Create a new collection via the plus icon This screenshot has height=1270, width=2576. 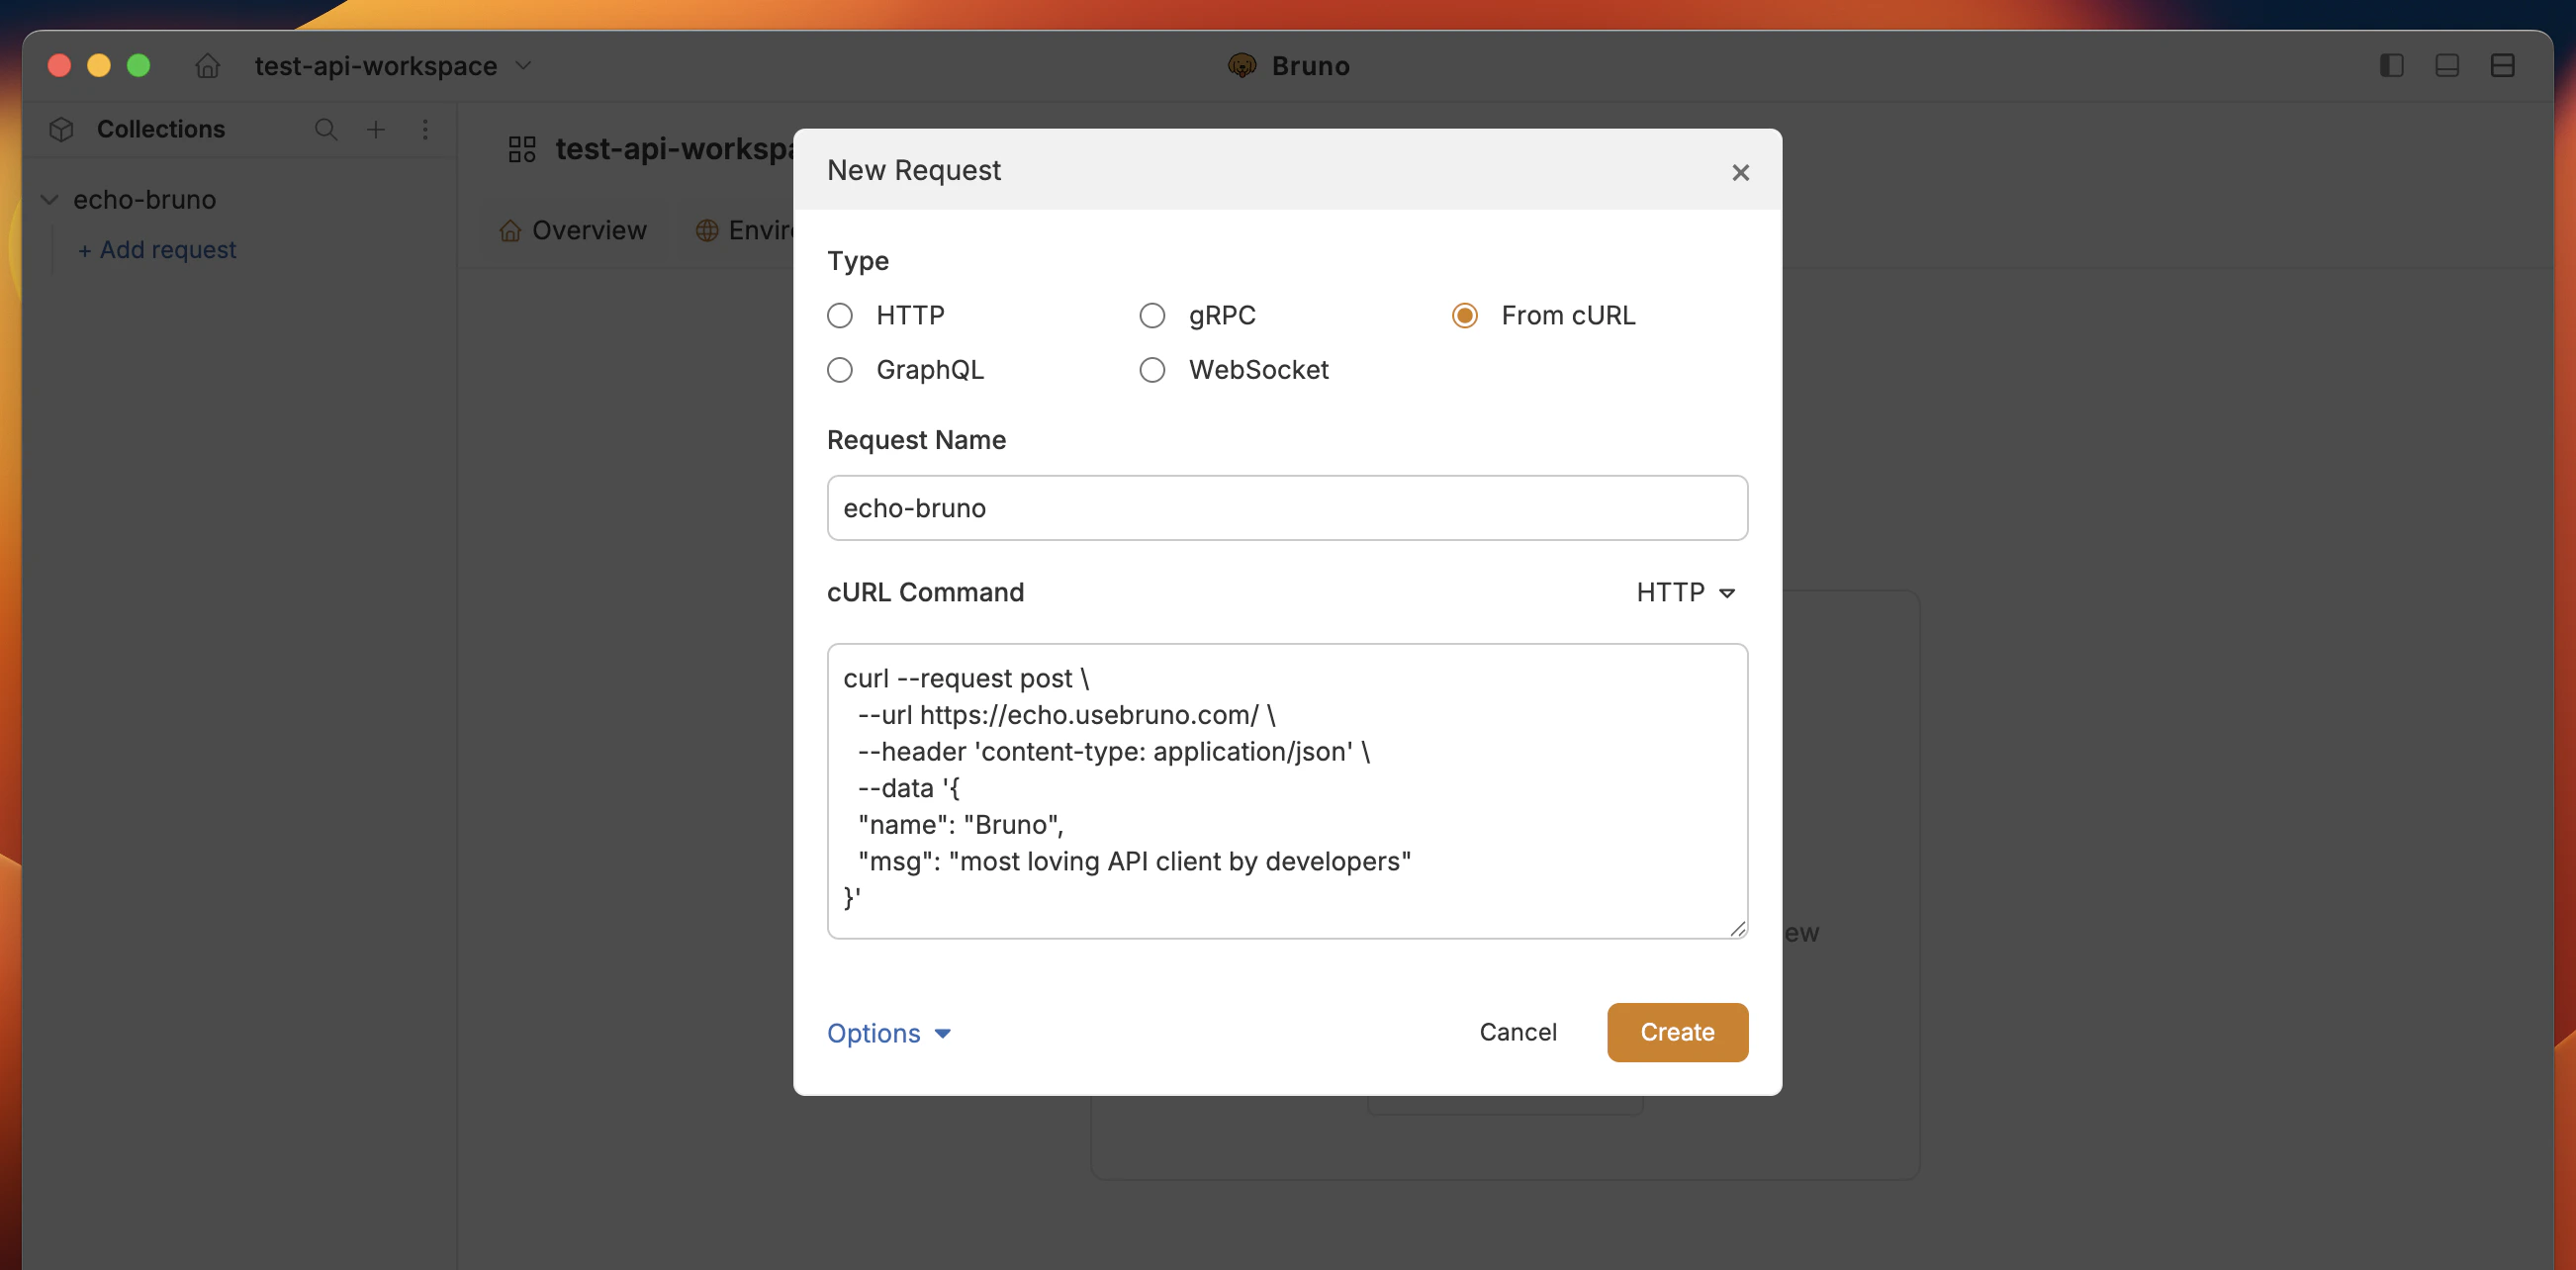[x=377, y=130]
